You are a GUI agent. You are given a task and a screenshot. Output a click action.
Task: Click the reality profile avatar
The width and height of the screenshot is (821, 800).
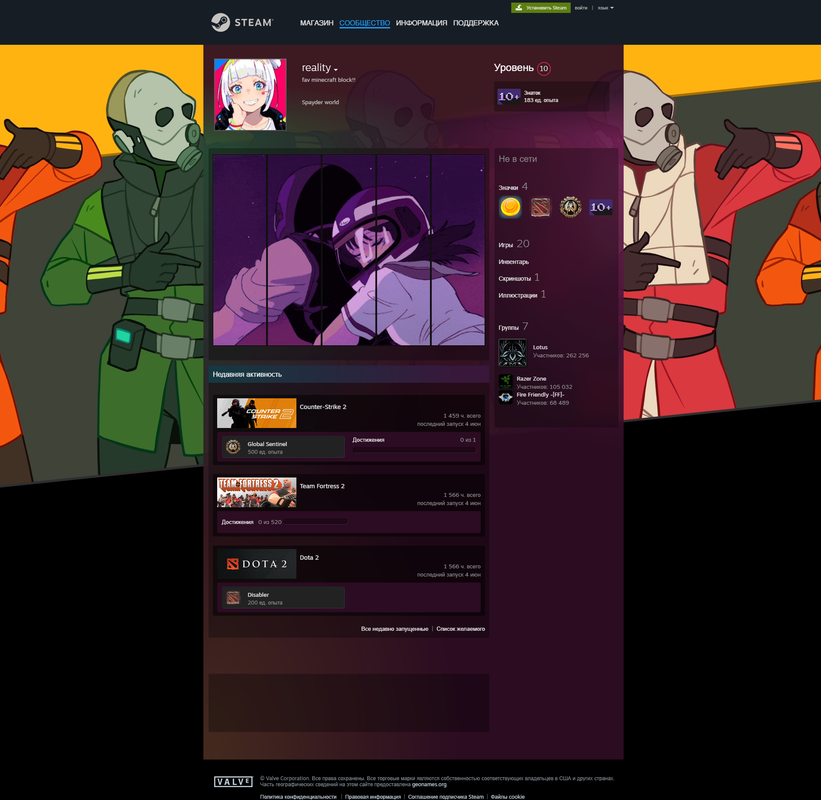[250, 94]
